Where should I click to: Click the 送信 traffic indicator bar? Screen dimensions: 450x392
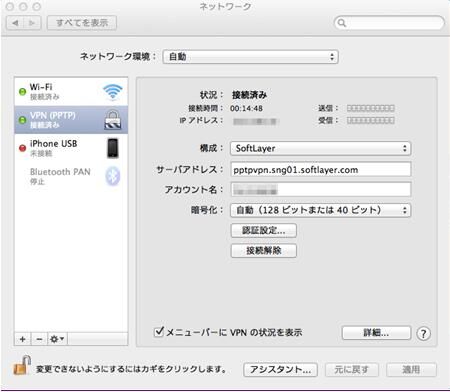370,108
